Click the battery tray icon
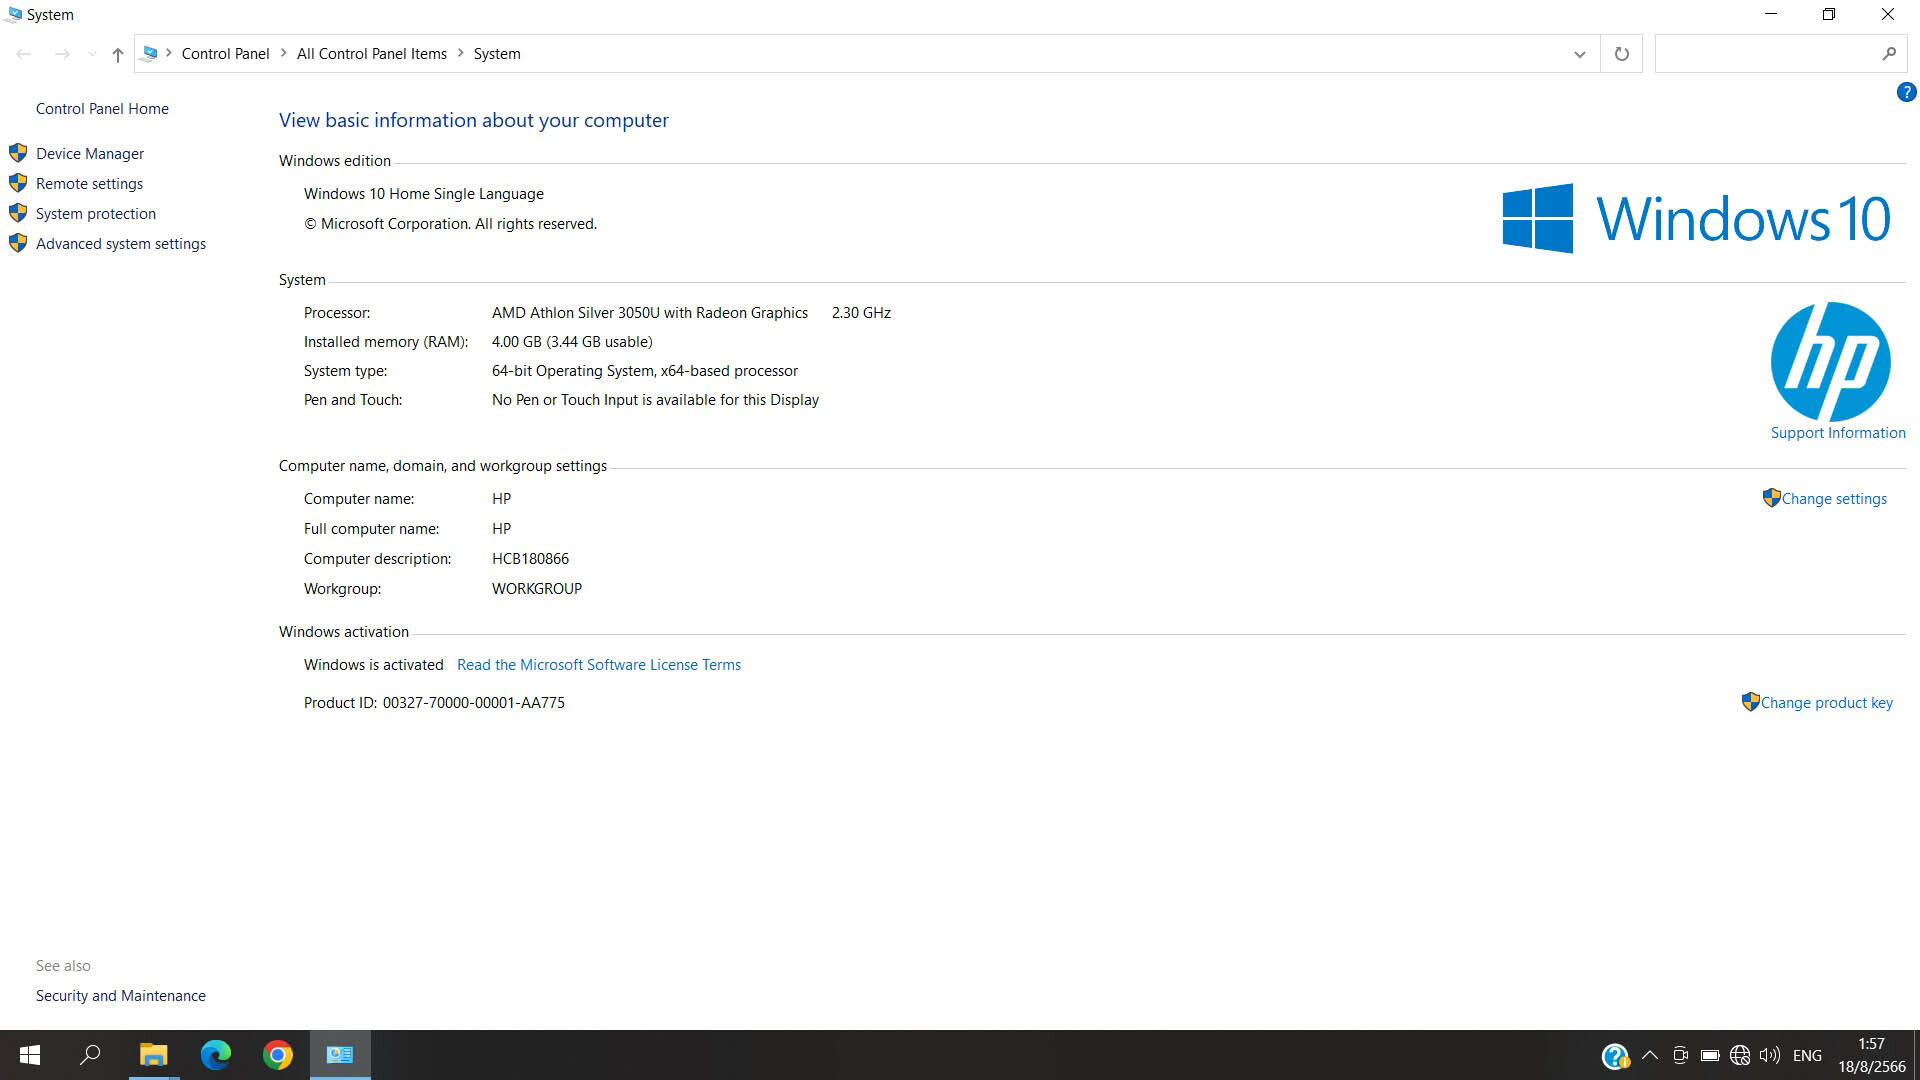 pos(1710,1055)
